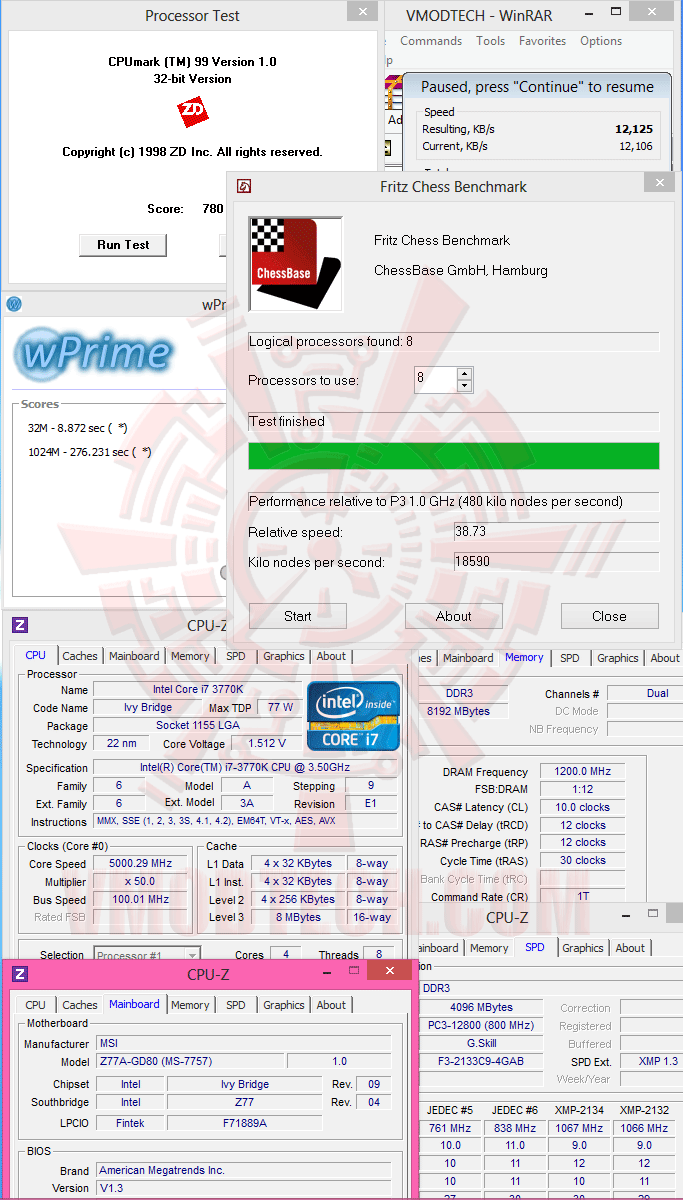The image size is (683, 1200).
Task: Minimize the CPU-Z SPD window
Action: (x=627, y=914)
